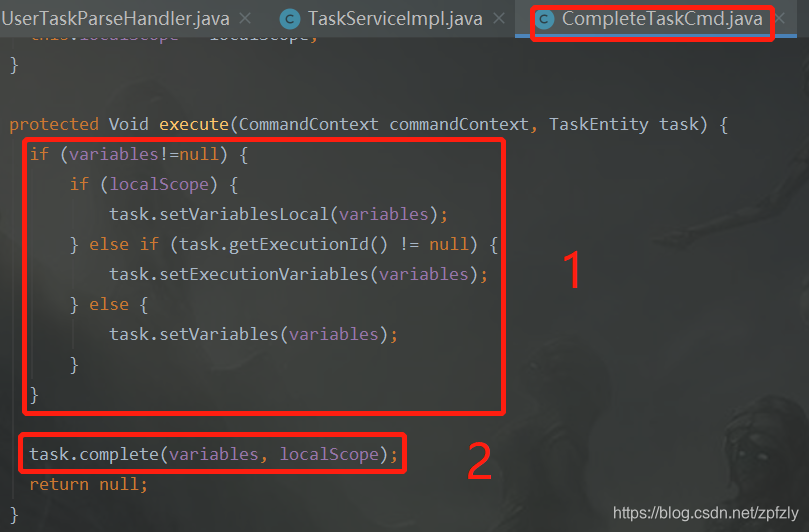Click the setVariablesLocal method call

[x=244, y=214]
